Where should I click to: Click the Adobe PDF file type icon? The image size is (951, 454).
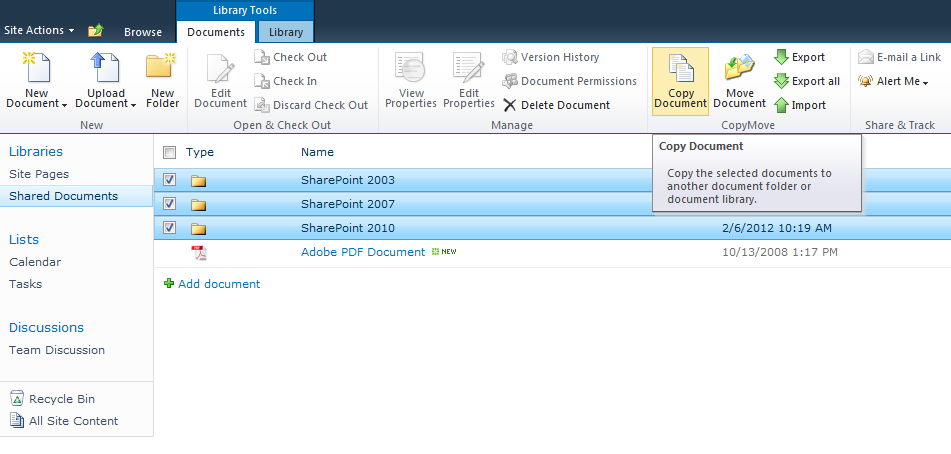[x=199, y=253]
